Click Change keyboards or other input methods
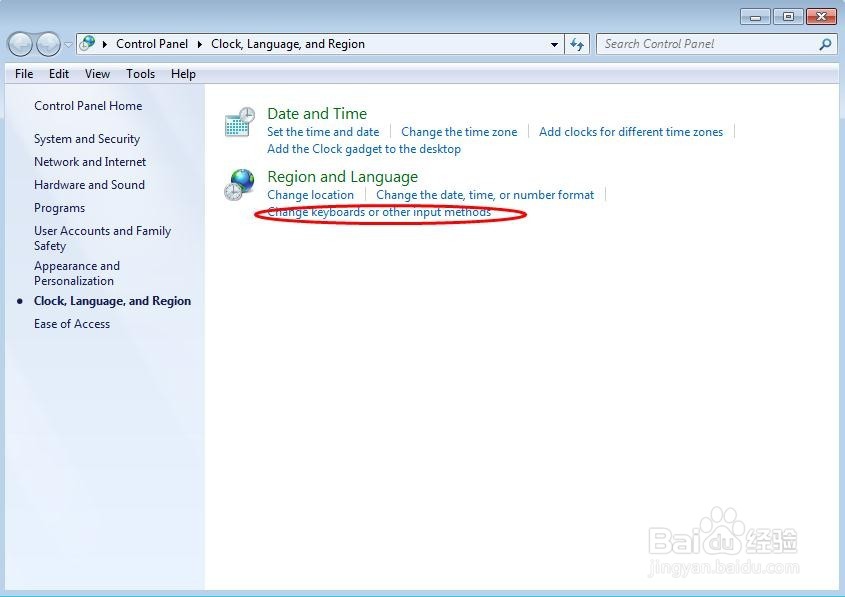This screenshot has width=845, height=597. [379, 212]
